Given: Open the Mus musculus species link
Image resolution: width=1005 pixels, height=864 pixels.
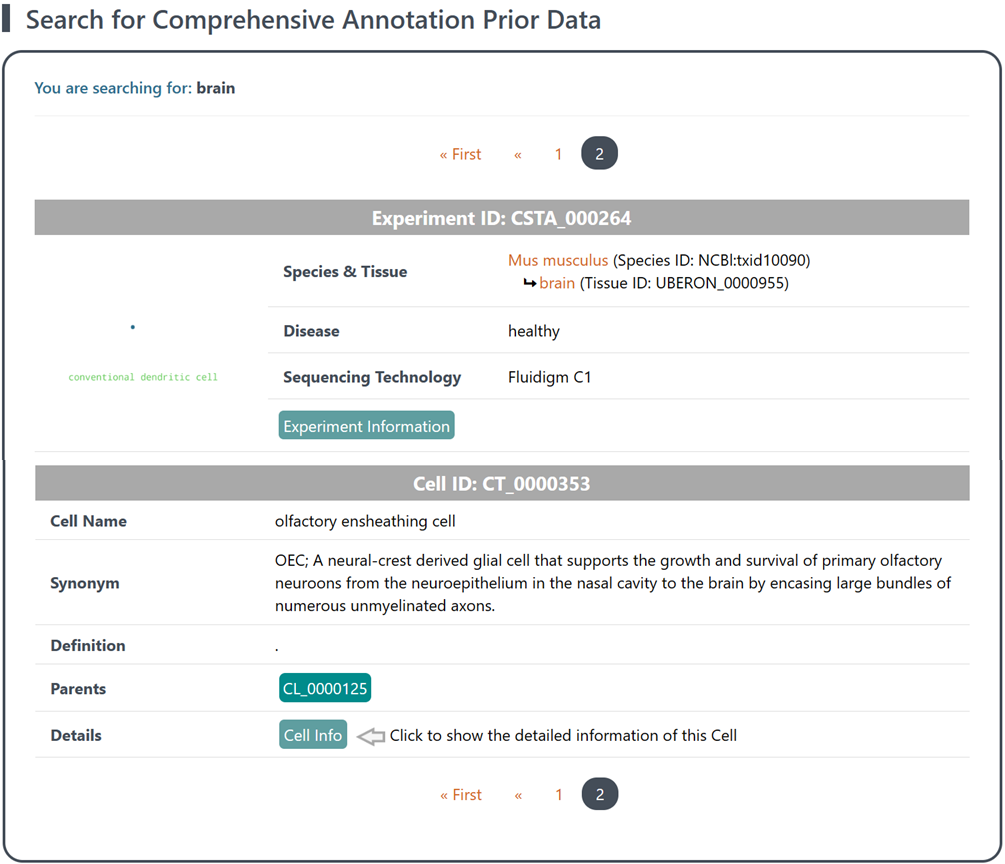Looking at the screenshot, I should pyautogui.click(x=557, y=260).
